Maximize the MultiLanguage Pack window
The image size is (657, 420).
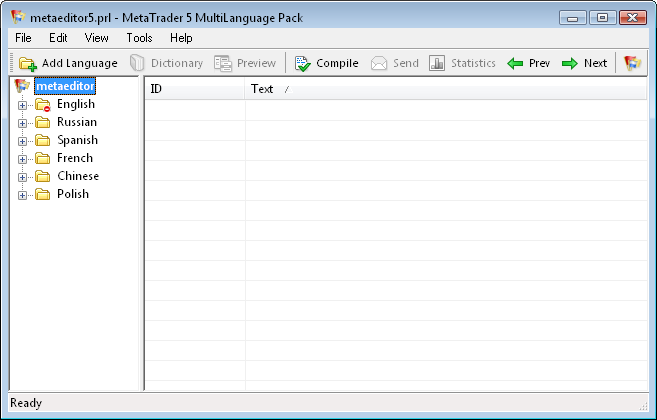coord(603,18)
